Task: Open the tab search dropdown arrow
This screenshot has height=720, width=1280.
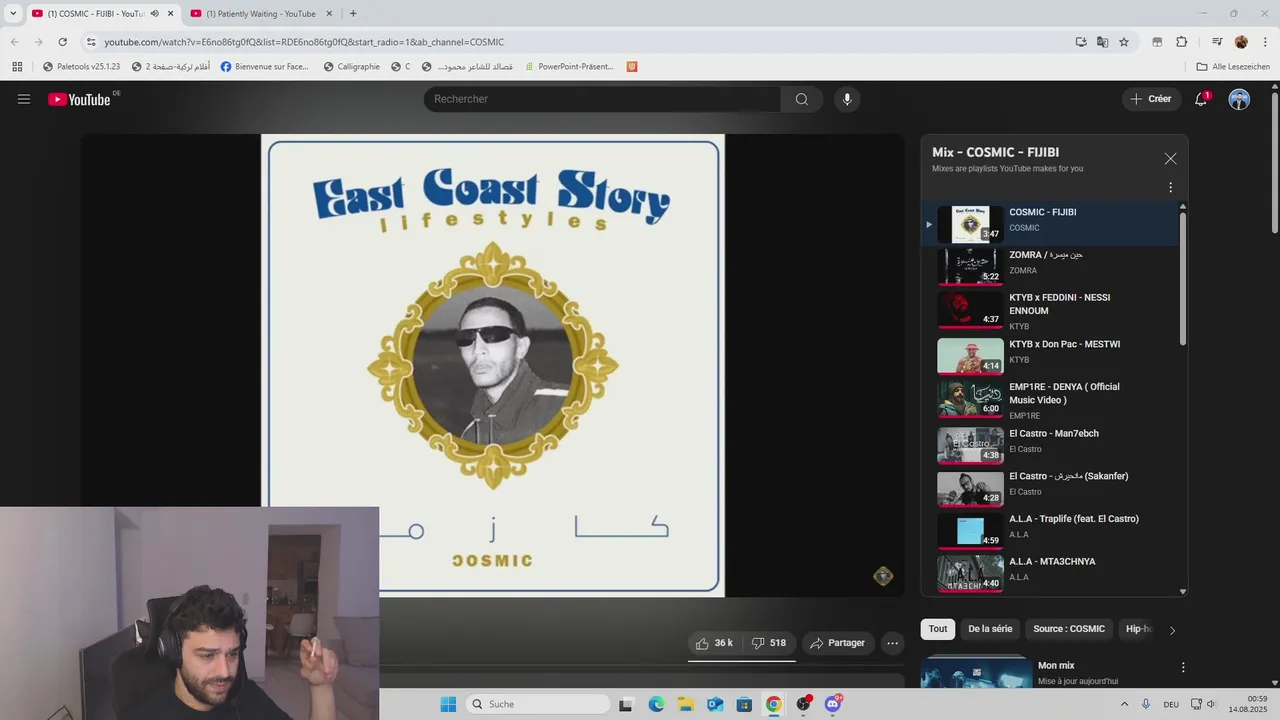Action: coord(13,14)
